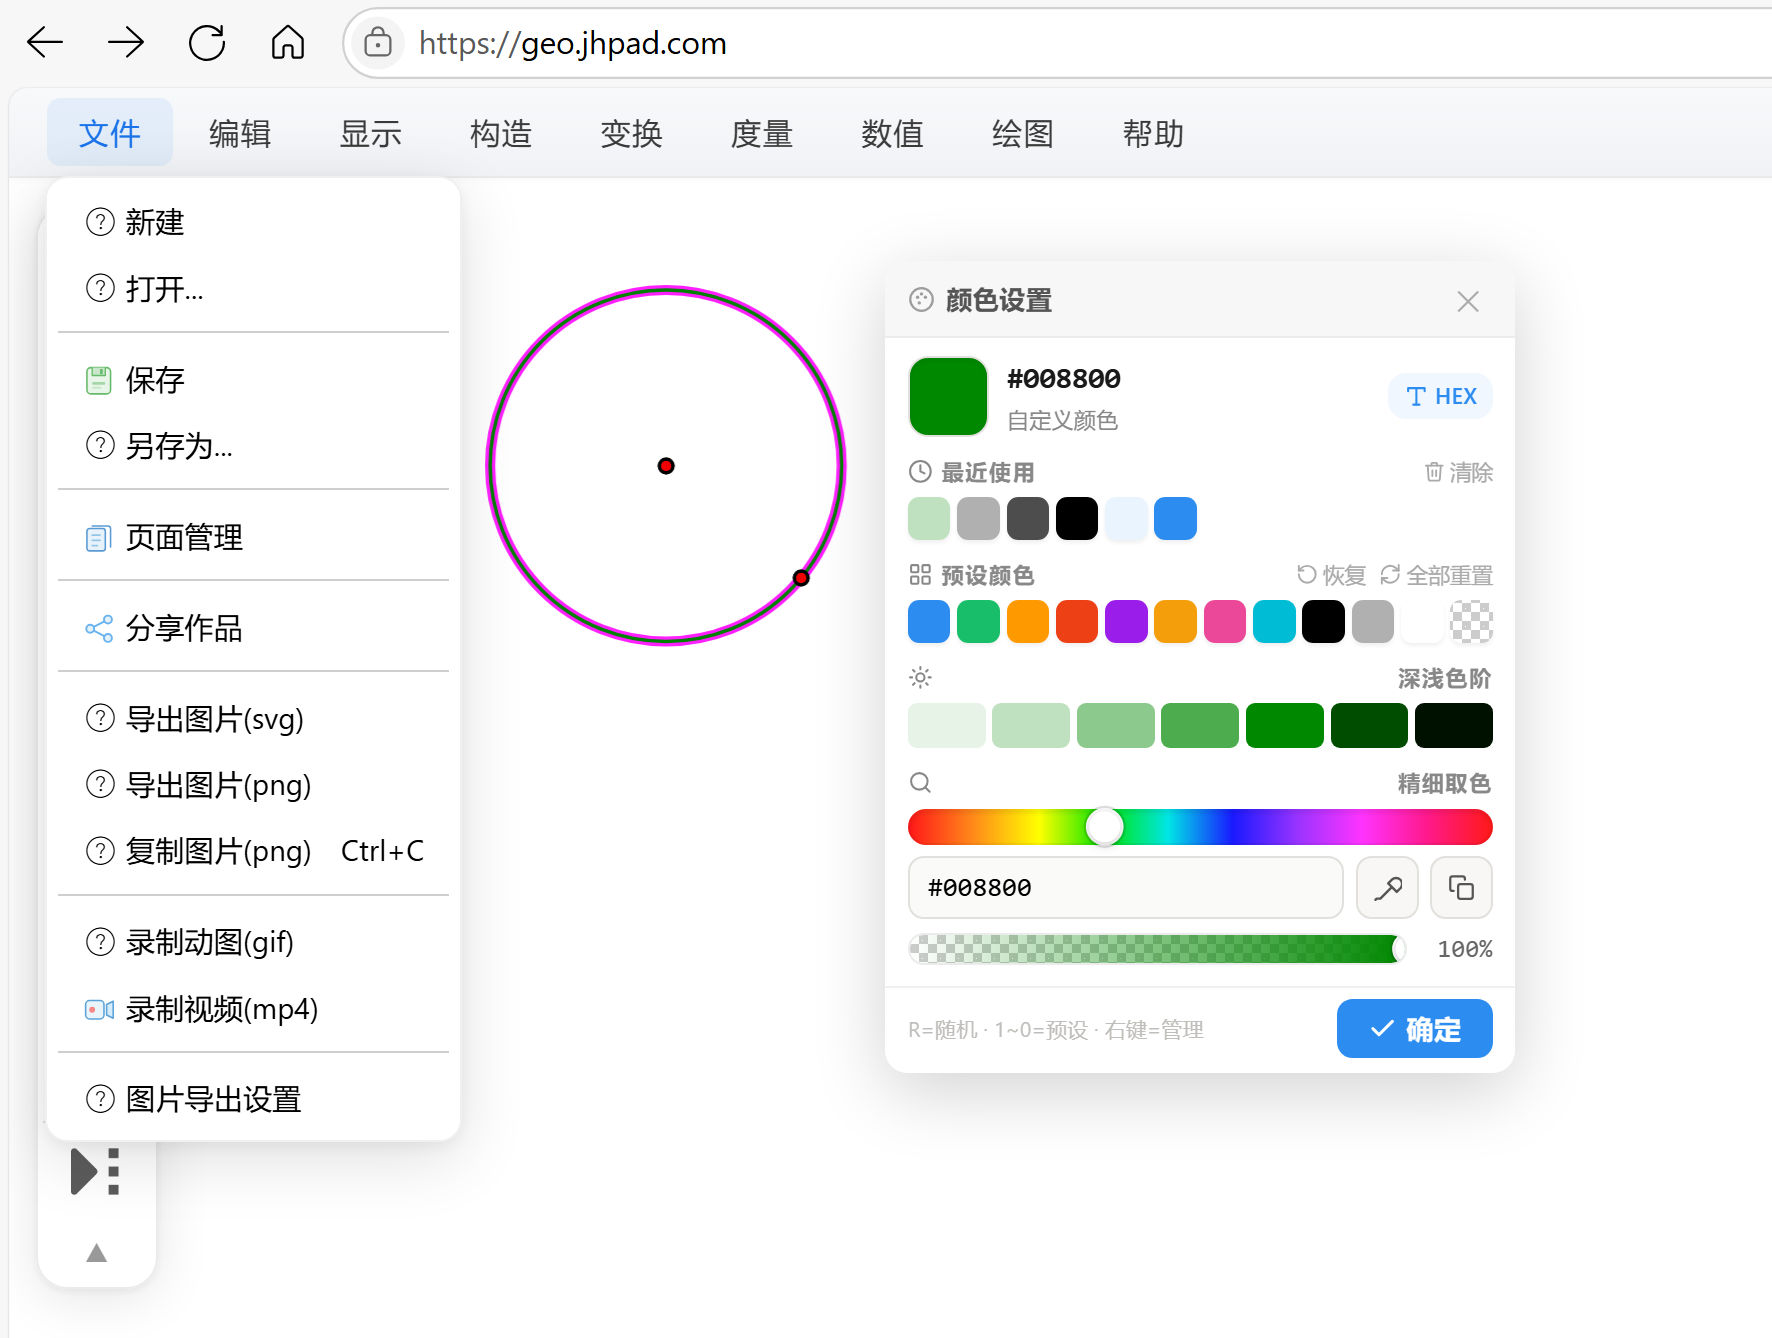Confirm the color with 确定 button
The height and width of the screenshot is (1338, 1772).
coord(1414,1028)
